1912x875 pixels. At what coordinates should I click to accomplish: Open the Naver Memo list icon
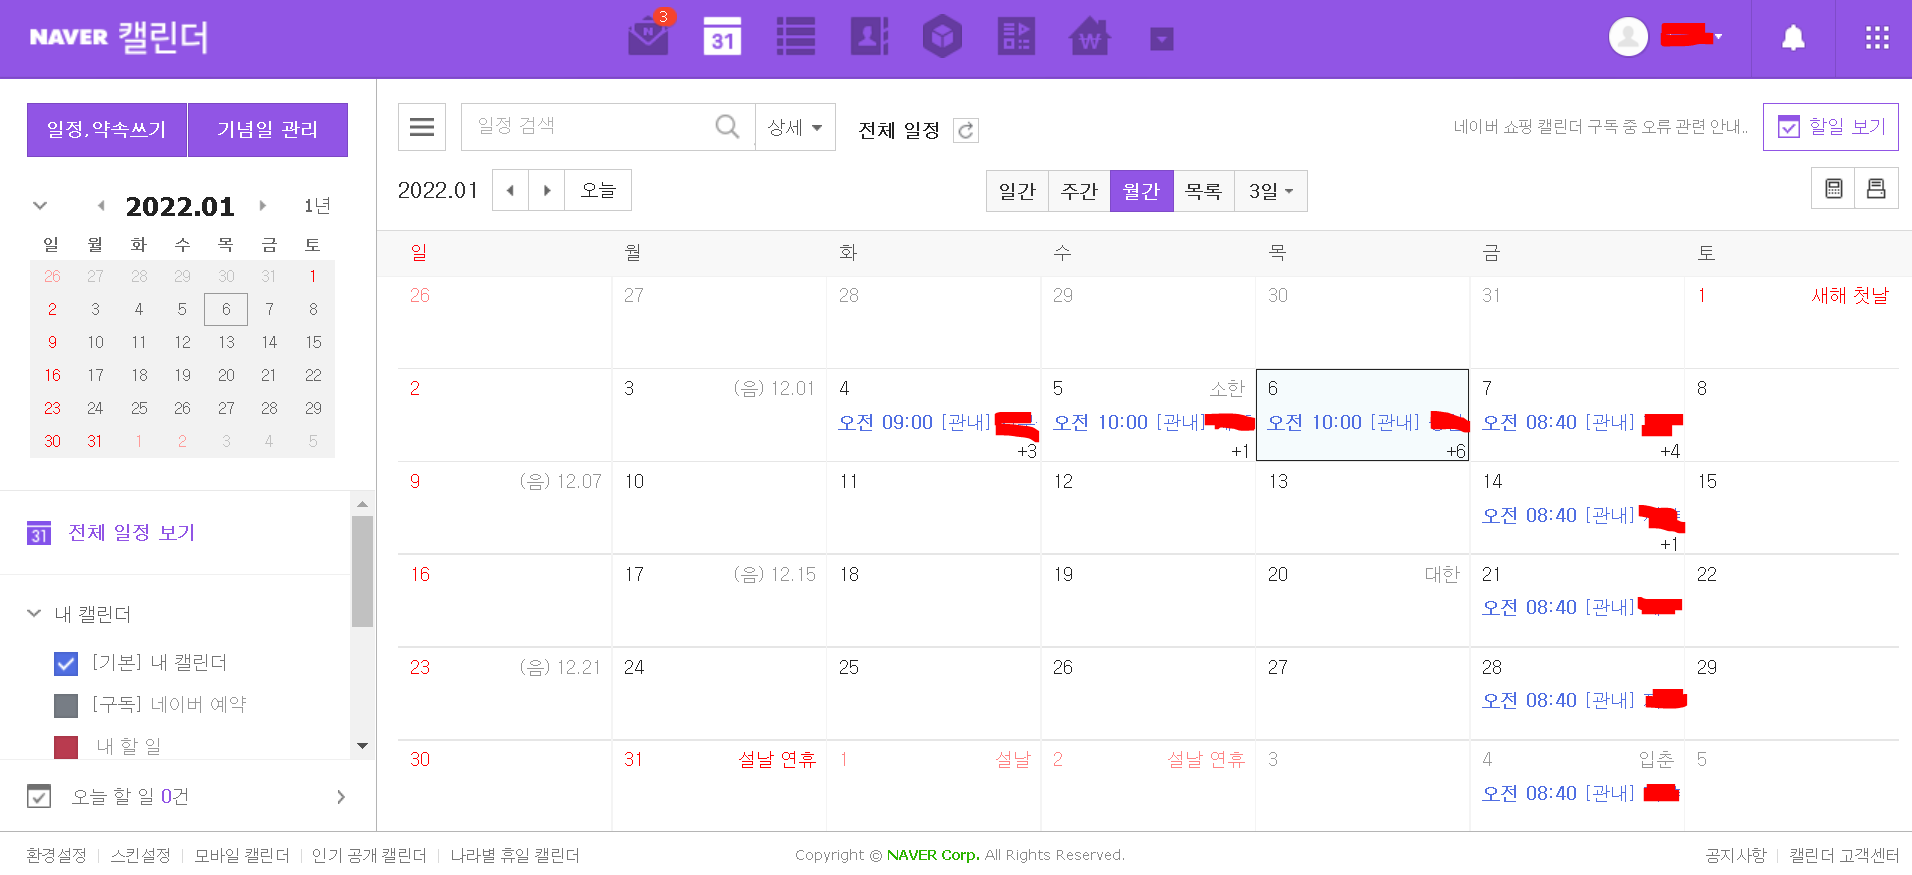click(796, 37)
